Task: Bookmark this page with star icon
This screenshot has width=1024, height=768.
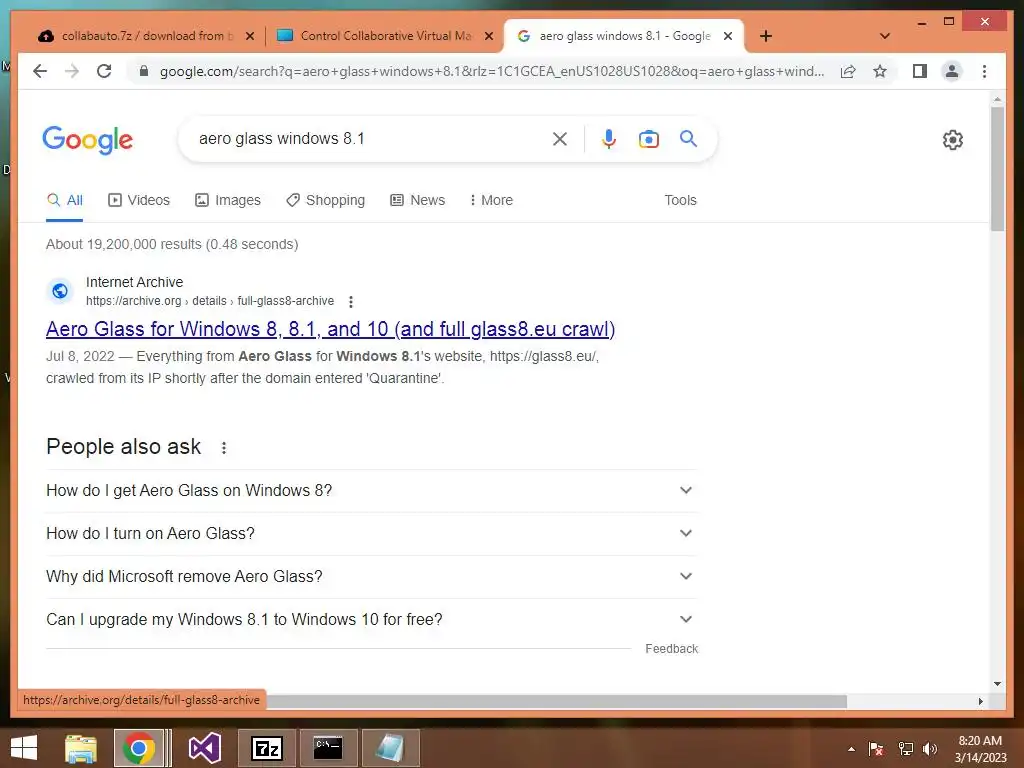Action: coord(880,71)
